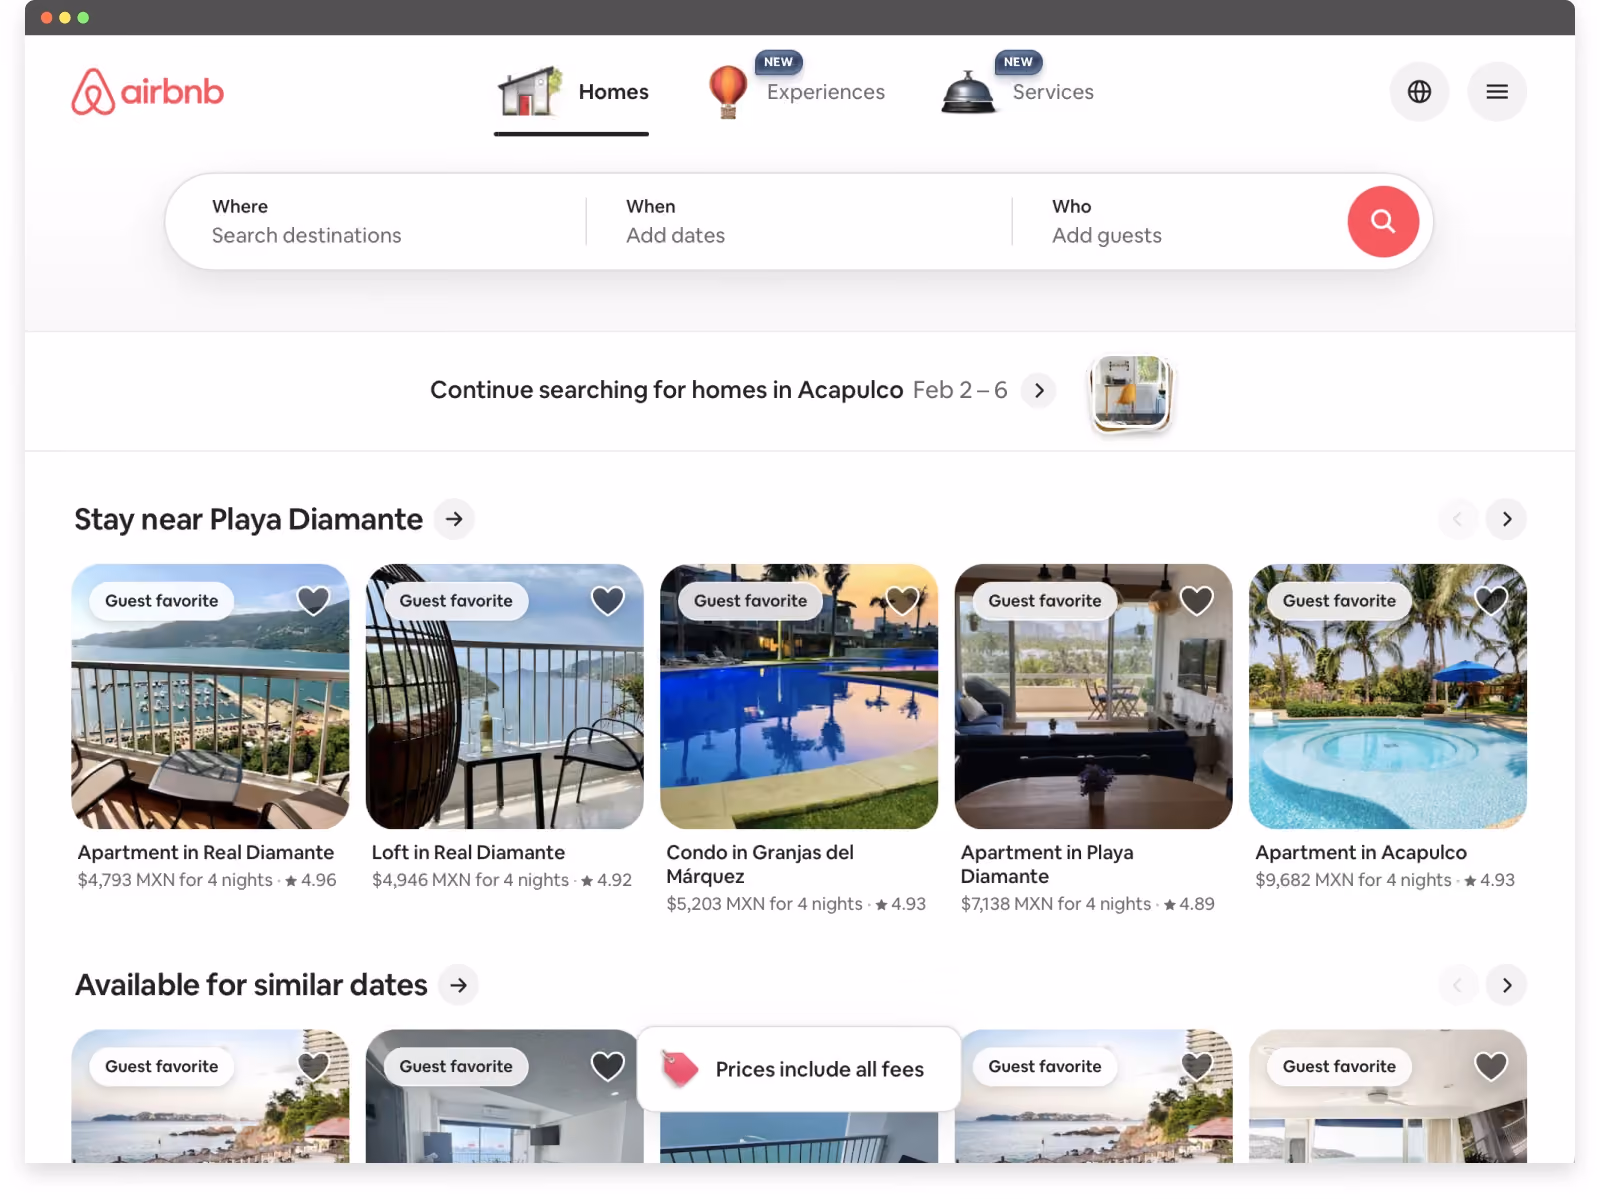Favorite Loft in Real Diamante listing
The width and height of the screenshot is (1600, 1200).
click(x=608, y=600)
